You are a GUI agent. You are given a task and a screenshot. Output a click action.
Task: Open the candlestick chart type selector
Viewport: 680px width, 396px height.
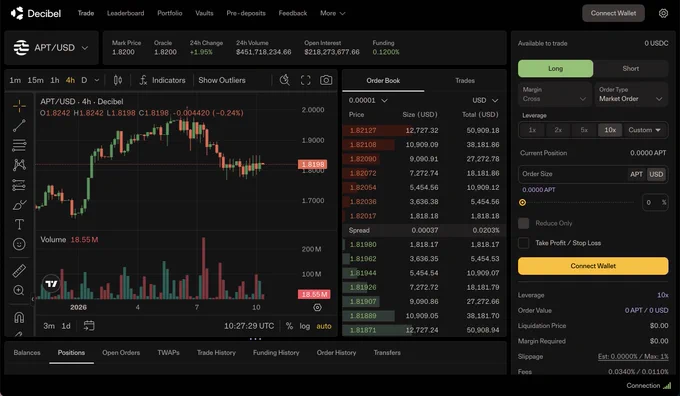(x=118, y=80)
